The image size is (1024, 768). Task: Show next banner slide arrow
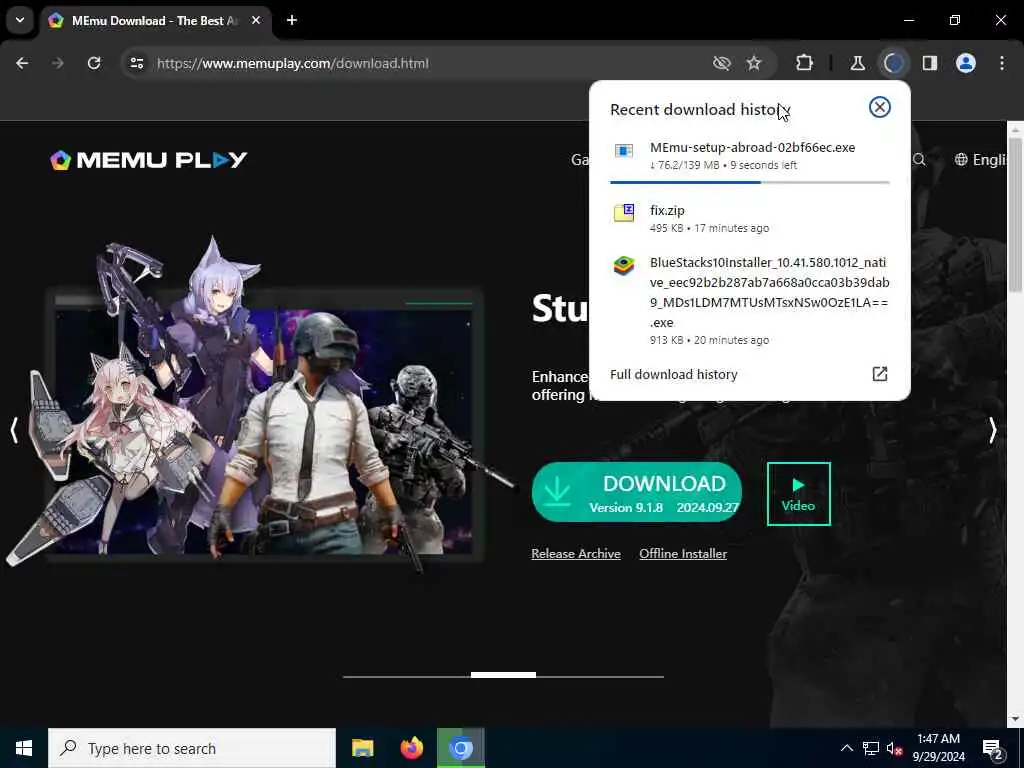pos(993,430)
